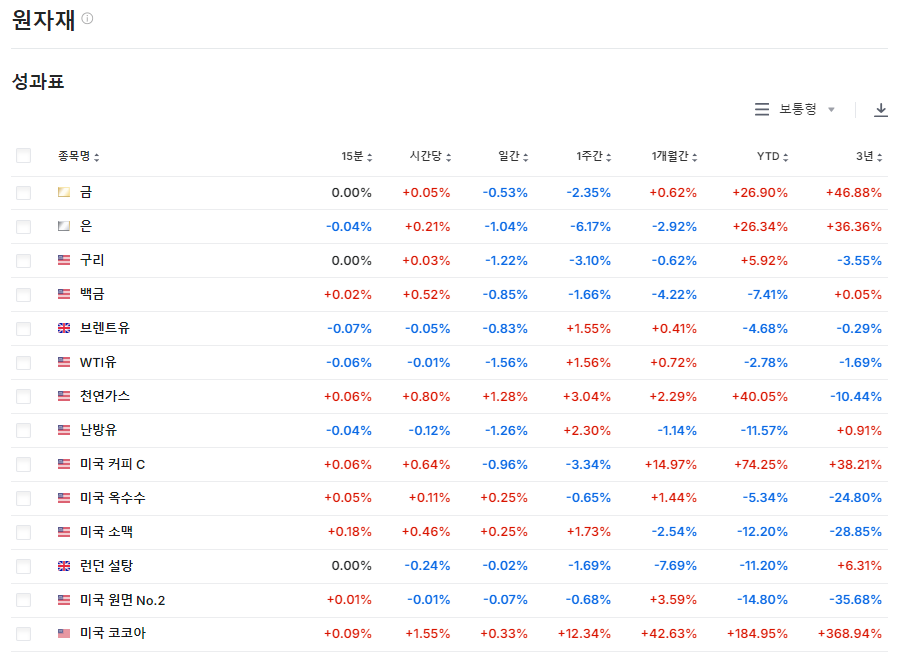Click the list view icon beside 보통형
The height and width of the screenshot is (662, 910).
point(761,109)
